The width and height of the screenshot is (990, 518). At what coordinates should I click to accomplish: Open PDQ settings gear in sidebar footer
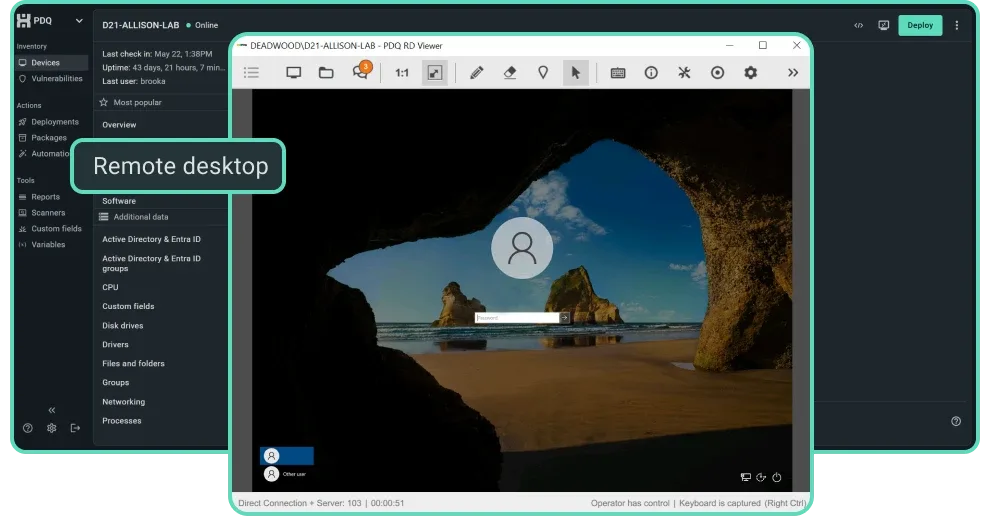click(x=52, y=428)
